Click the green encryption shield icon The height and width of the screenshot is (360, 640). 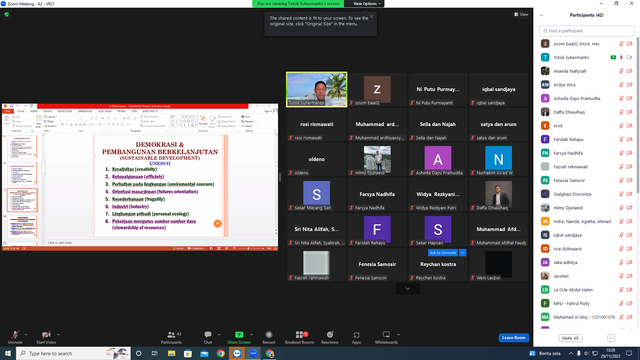[7, 14]
